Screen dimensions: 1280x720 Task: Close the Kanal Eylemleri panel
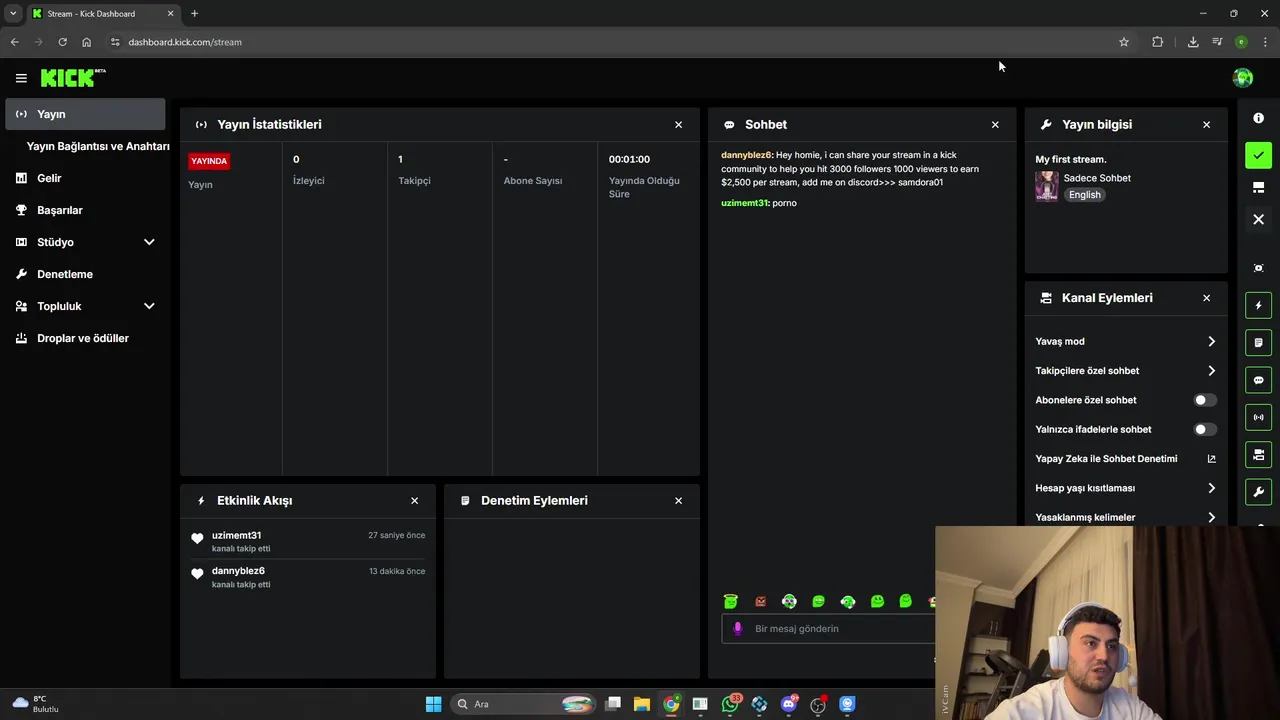[x=1206, y=298]
